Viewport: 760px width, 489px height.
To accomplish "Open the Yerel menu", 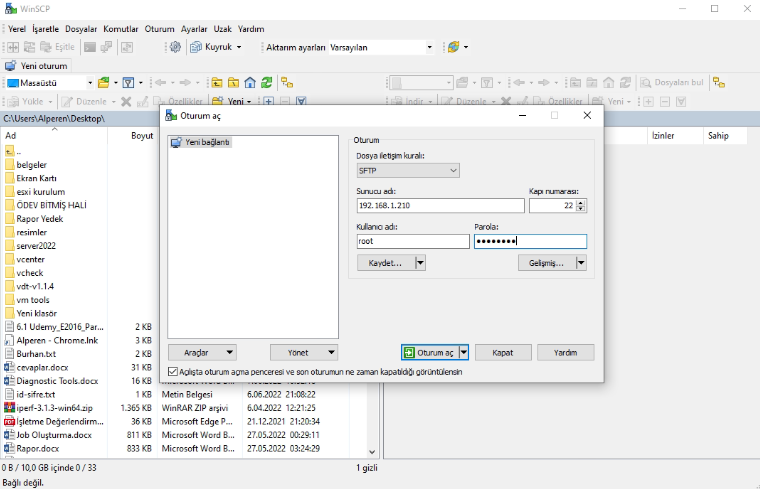I will tap(16, 29).
